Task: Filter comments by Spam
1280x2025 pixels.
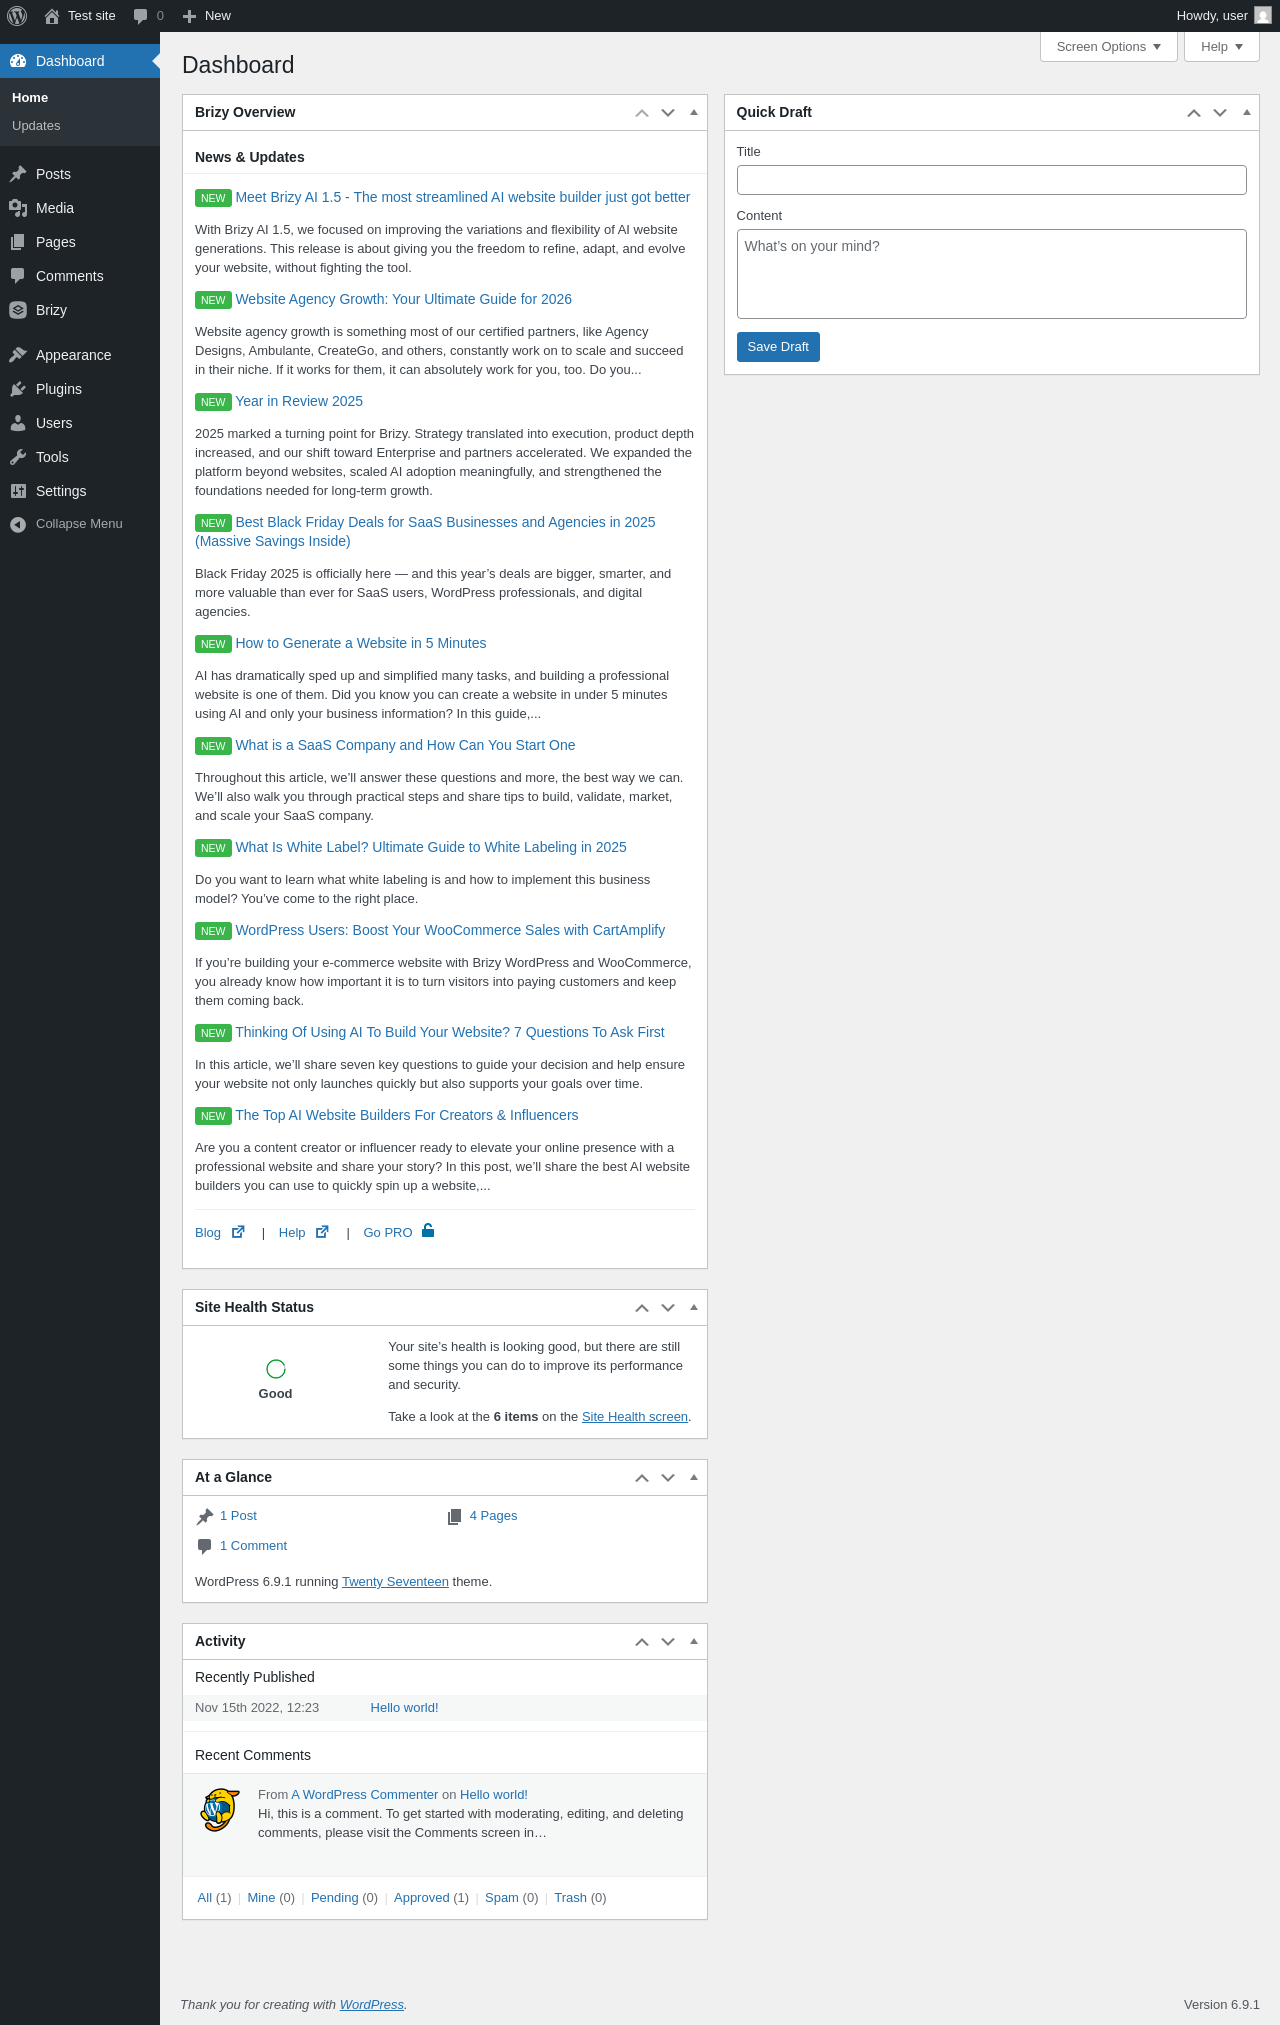Action: pos(502,1898)
